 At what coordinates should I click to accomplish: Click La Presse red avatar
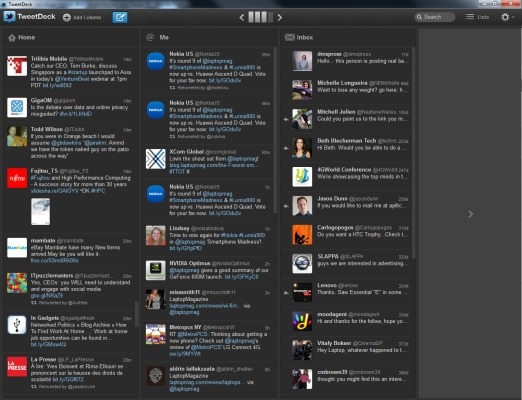17,367
